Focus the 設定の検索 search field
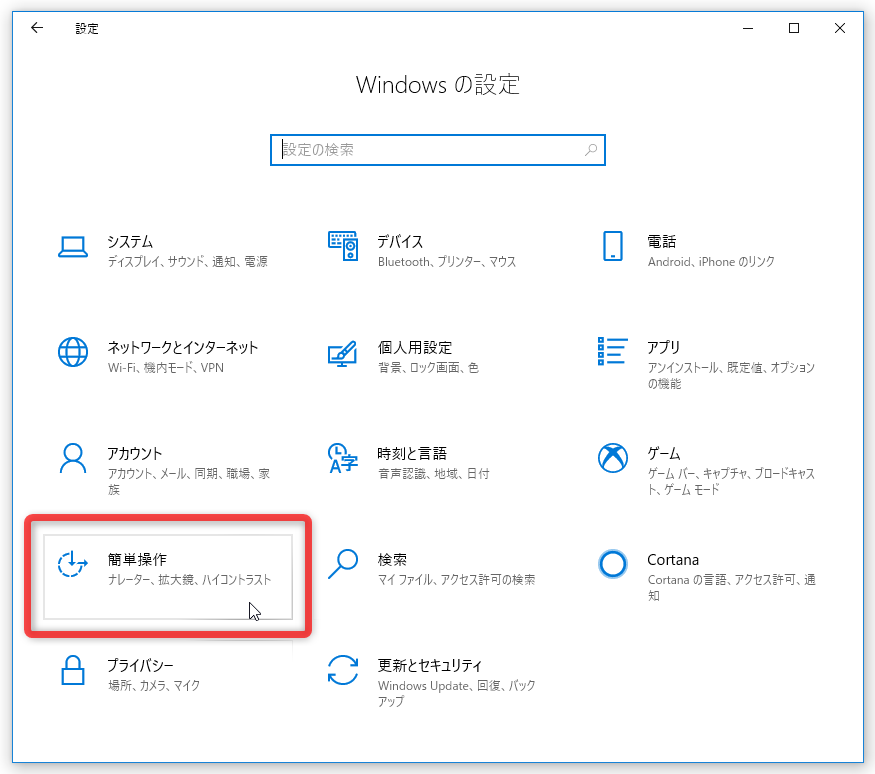The image size is (875, 774). click(438, 150)
